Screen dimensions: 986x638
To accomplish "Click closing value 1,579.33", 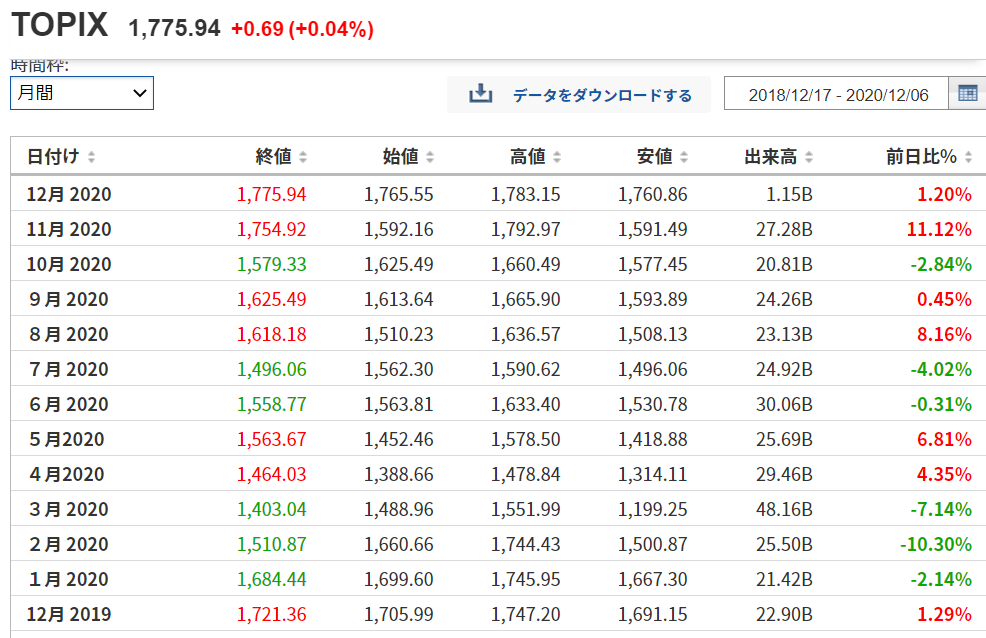I will pyautogui.click(x=272, y=265).
